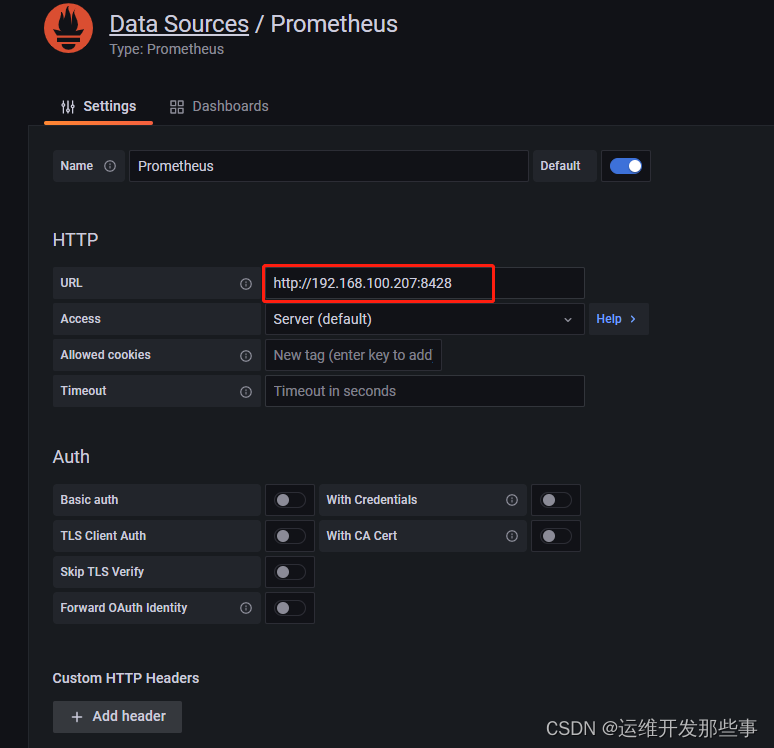
Task: Click the Allowed cookies New tag field
Action: [353, 355]
